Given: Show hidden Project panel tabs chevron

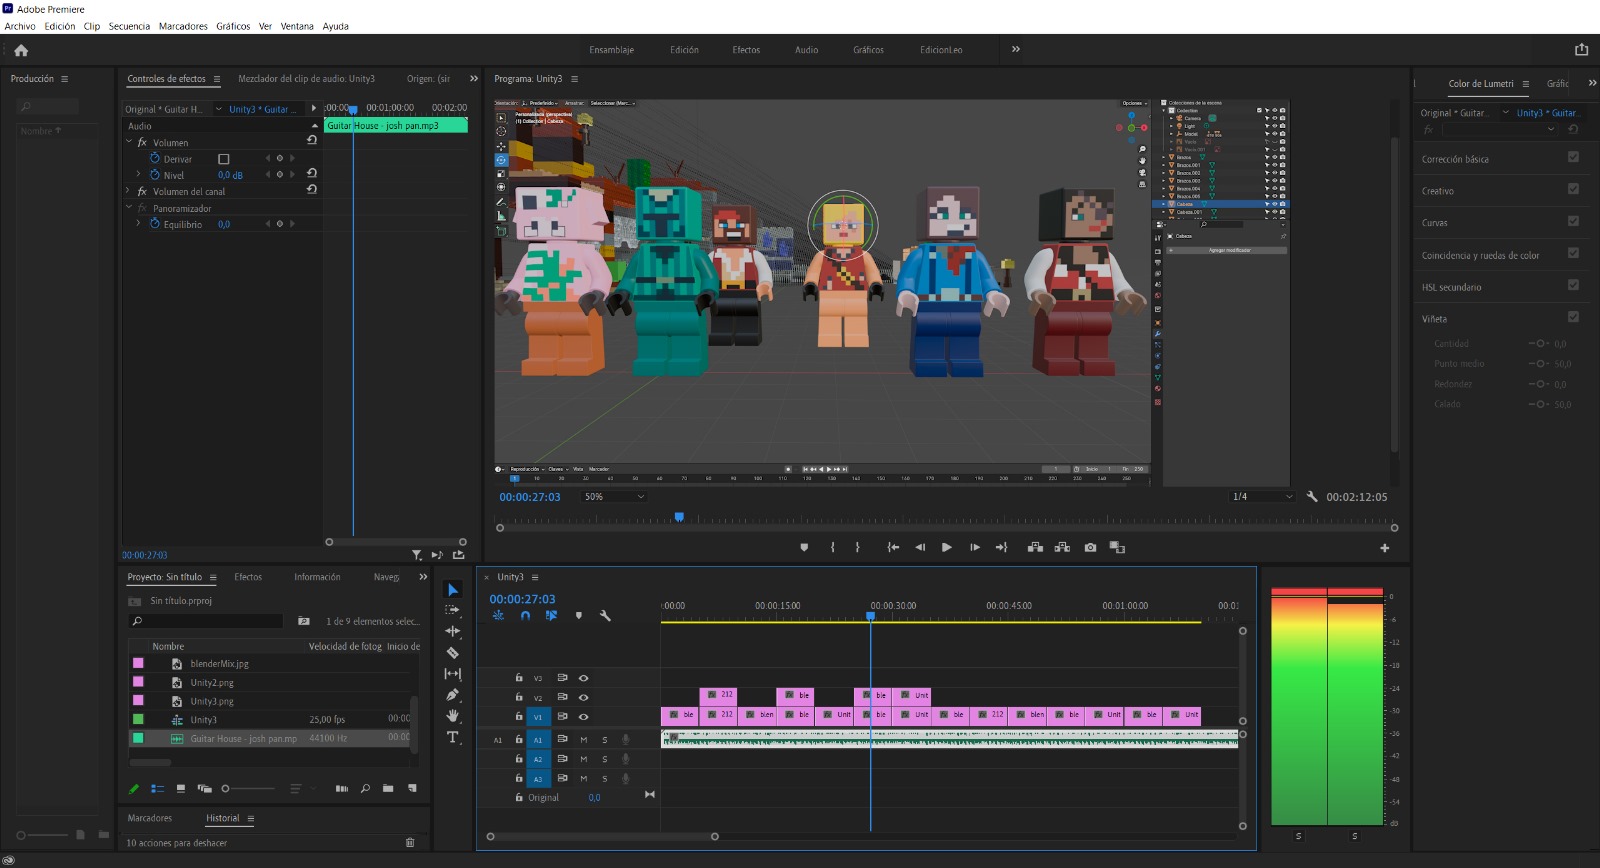Looking at the screenshot, I should (423, 577).
